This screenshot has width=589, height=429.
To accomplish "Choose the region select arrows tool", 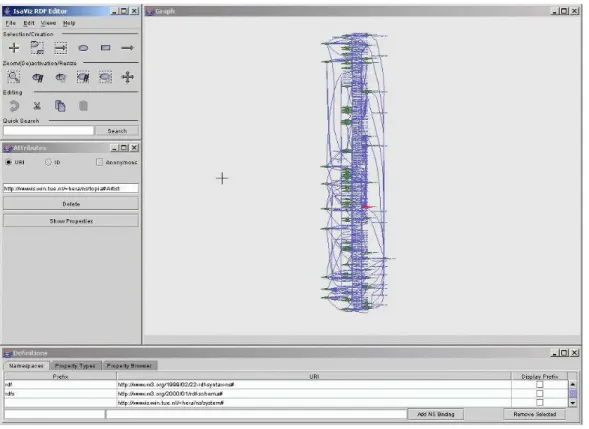I will pyautogui.click(x=60, y=48).
